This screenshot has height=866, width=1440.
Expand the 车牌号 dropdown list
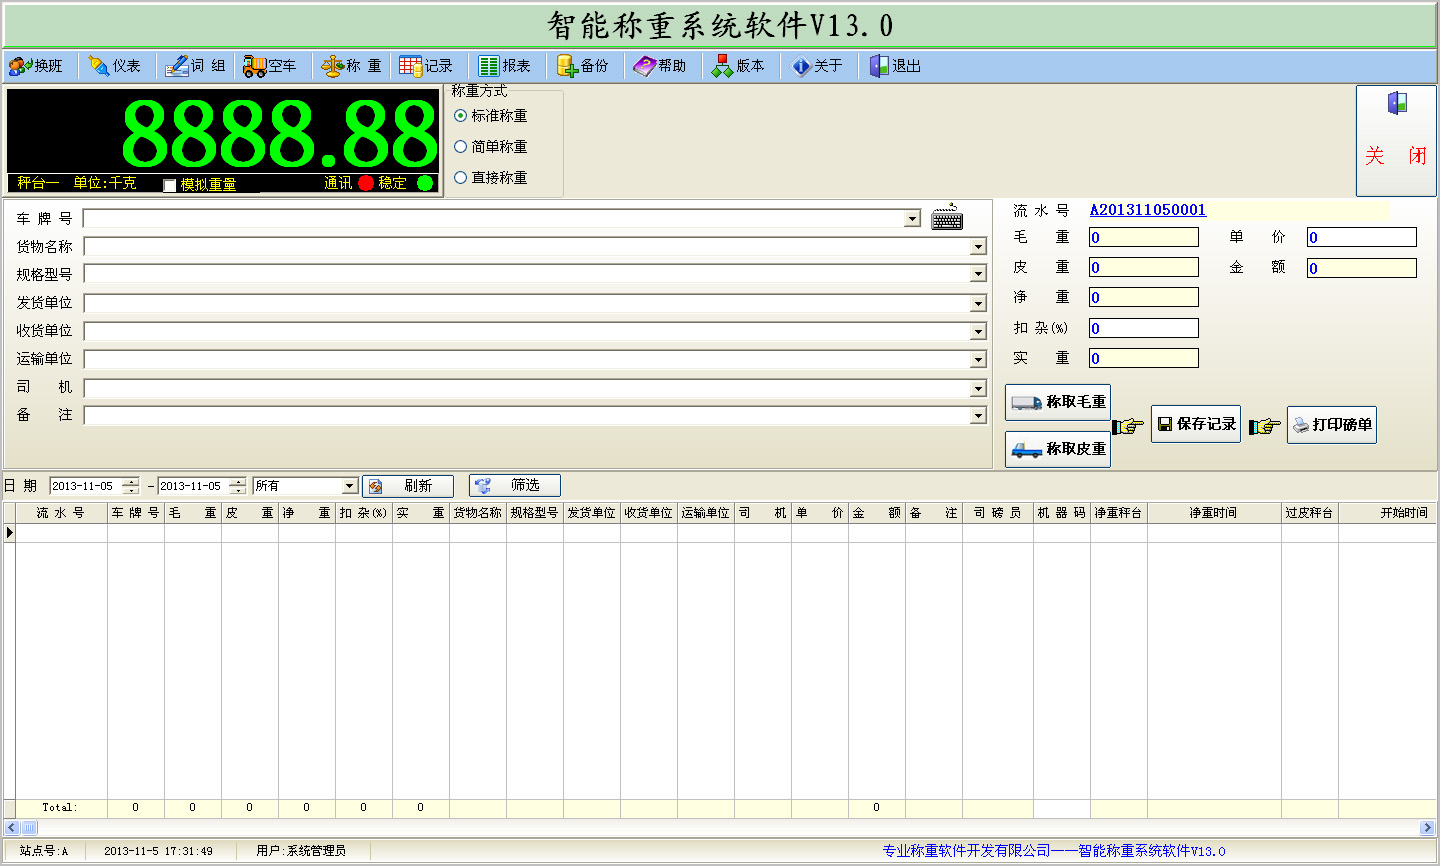pos(912,219)
